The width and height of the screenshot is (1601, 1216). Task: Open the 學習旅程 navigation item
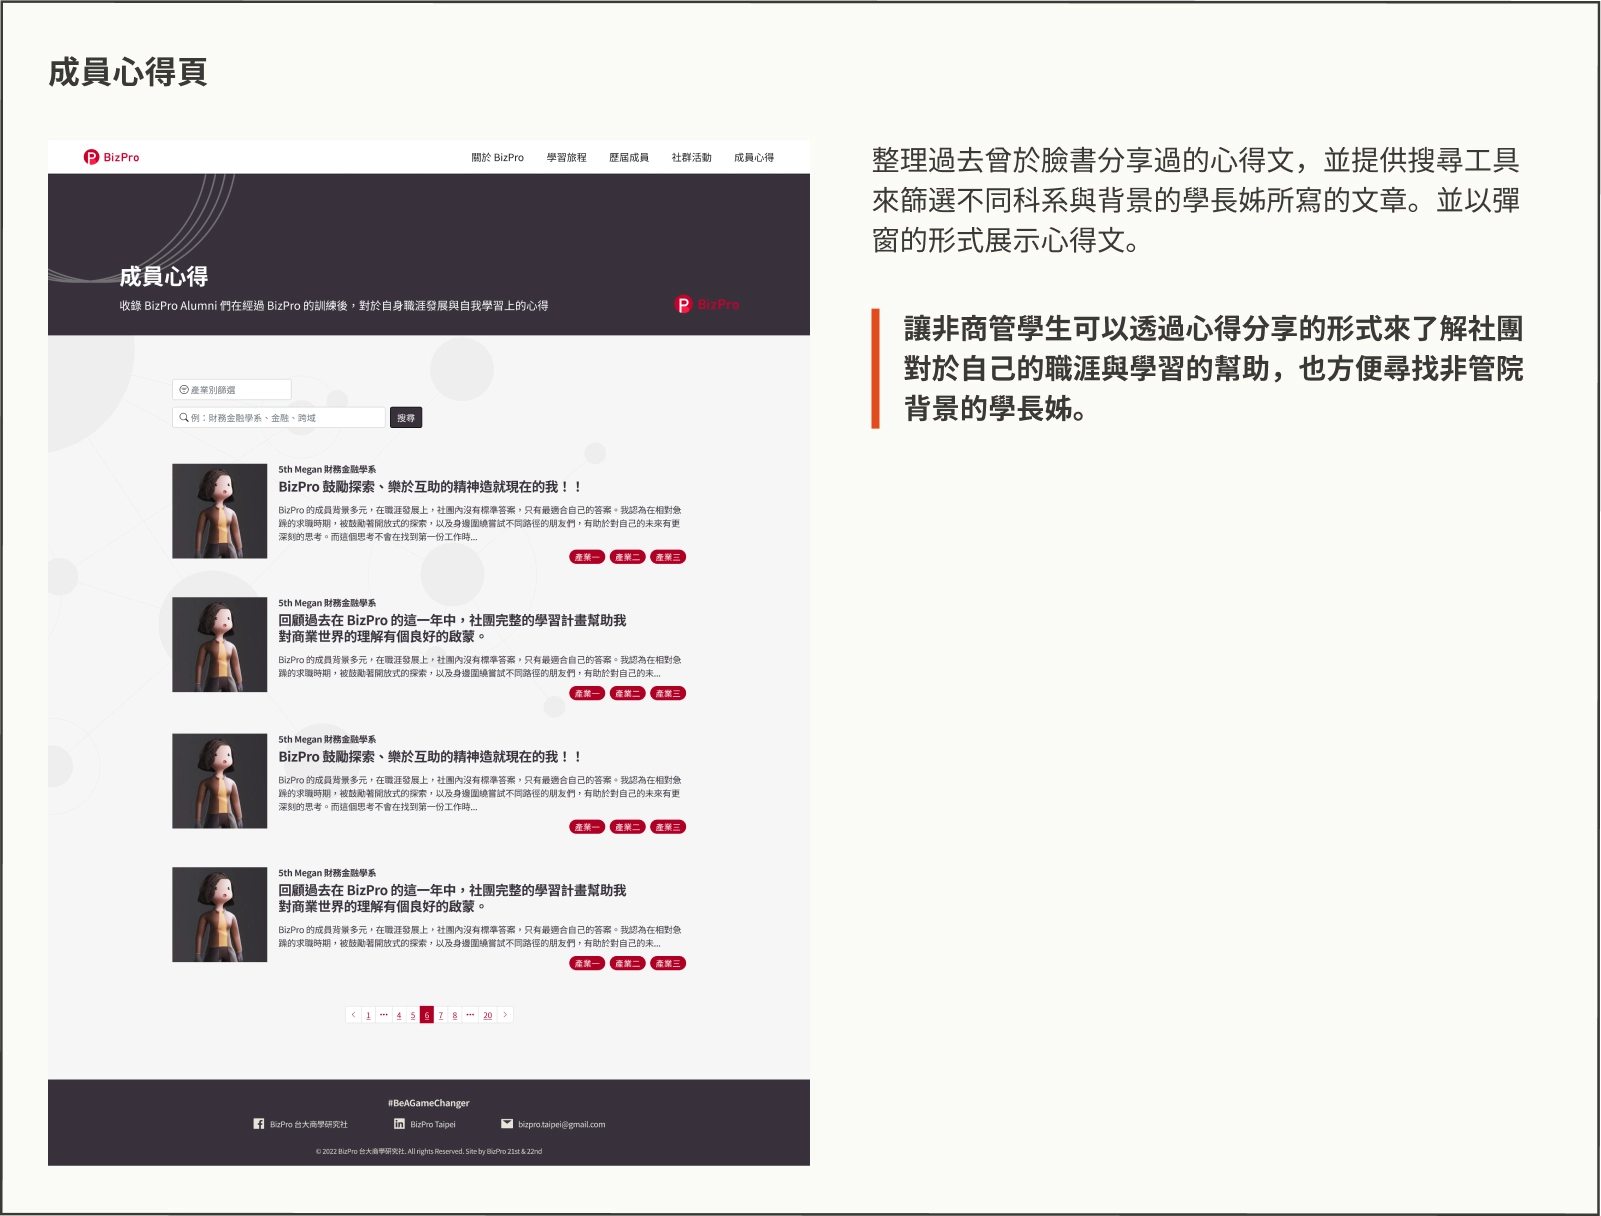566,158
